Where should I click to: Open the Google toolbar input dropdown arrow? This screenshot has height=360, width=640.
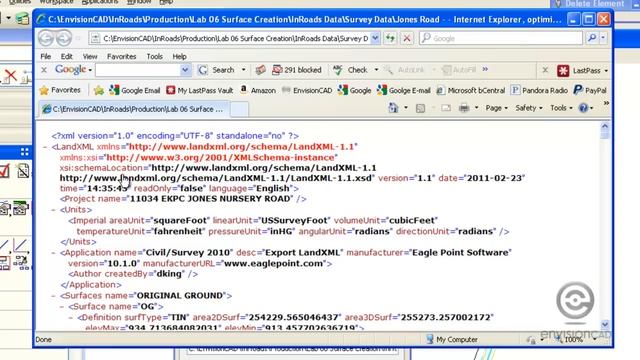185,70
